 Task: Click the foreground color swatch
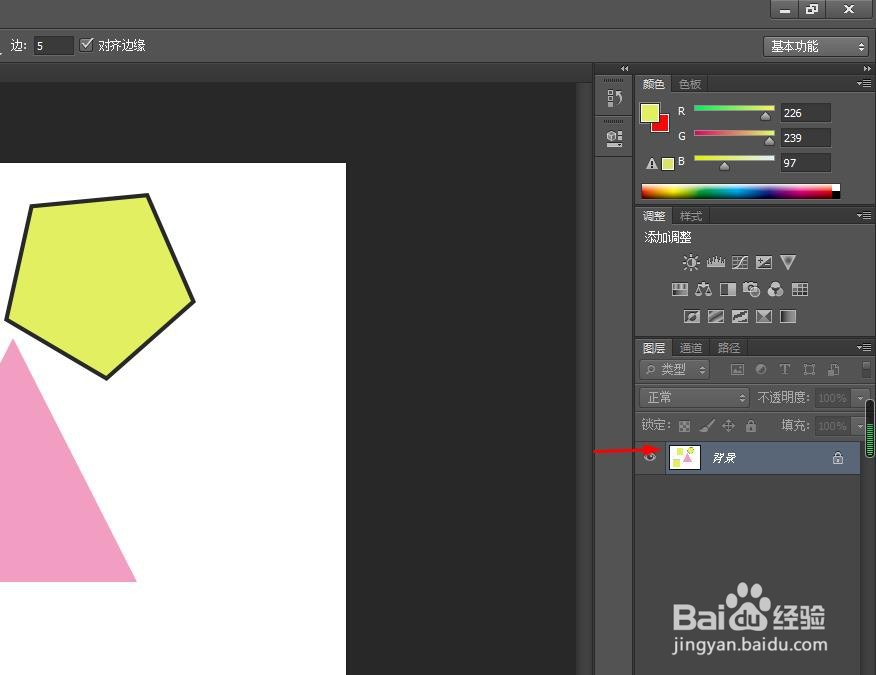click(650, 113)
